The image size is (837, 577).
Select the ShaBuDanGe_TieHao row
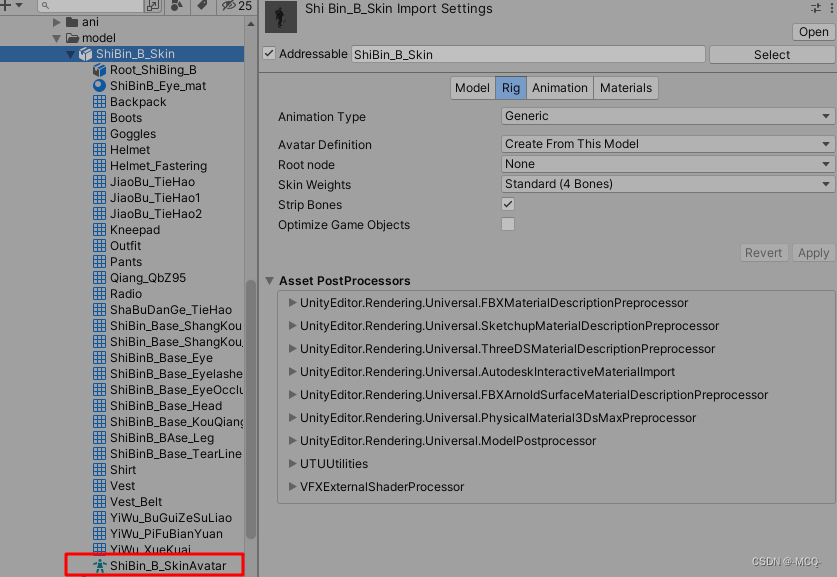pos(122,310)
